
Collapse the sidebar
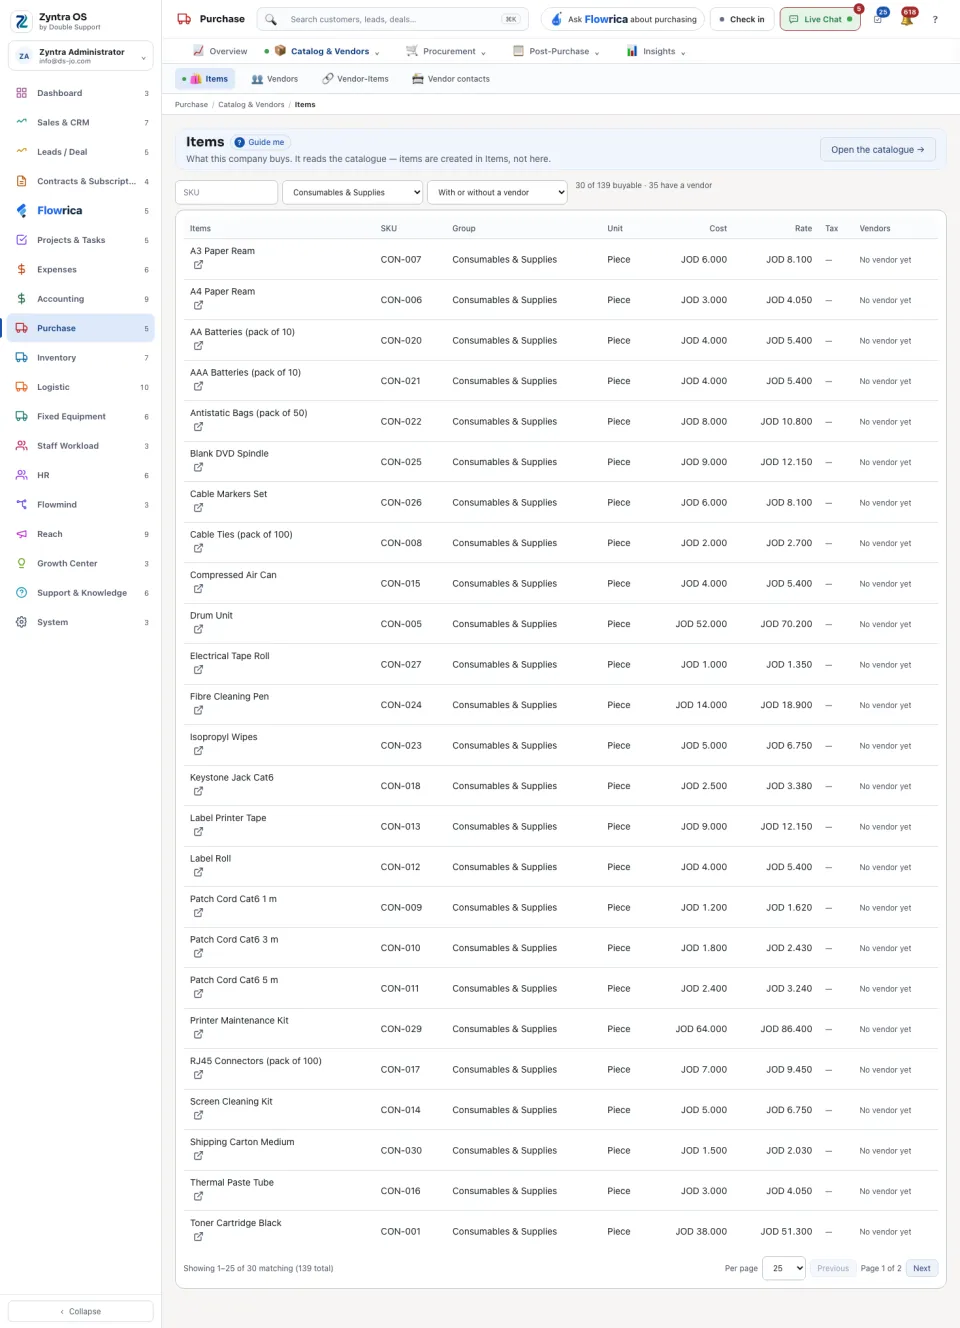coord(81,1311)
